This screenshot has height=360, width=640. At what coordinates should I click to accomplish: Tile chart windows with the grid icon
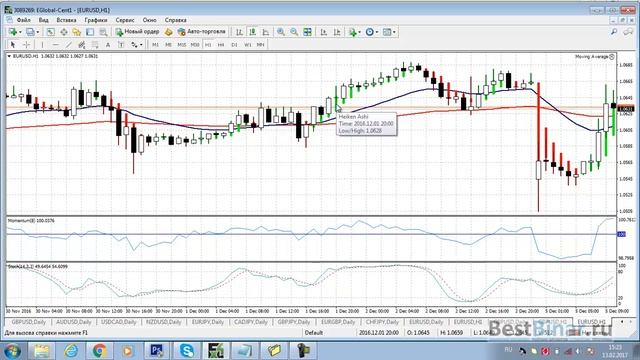tap(307, 32)
